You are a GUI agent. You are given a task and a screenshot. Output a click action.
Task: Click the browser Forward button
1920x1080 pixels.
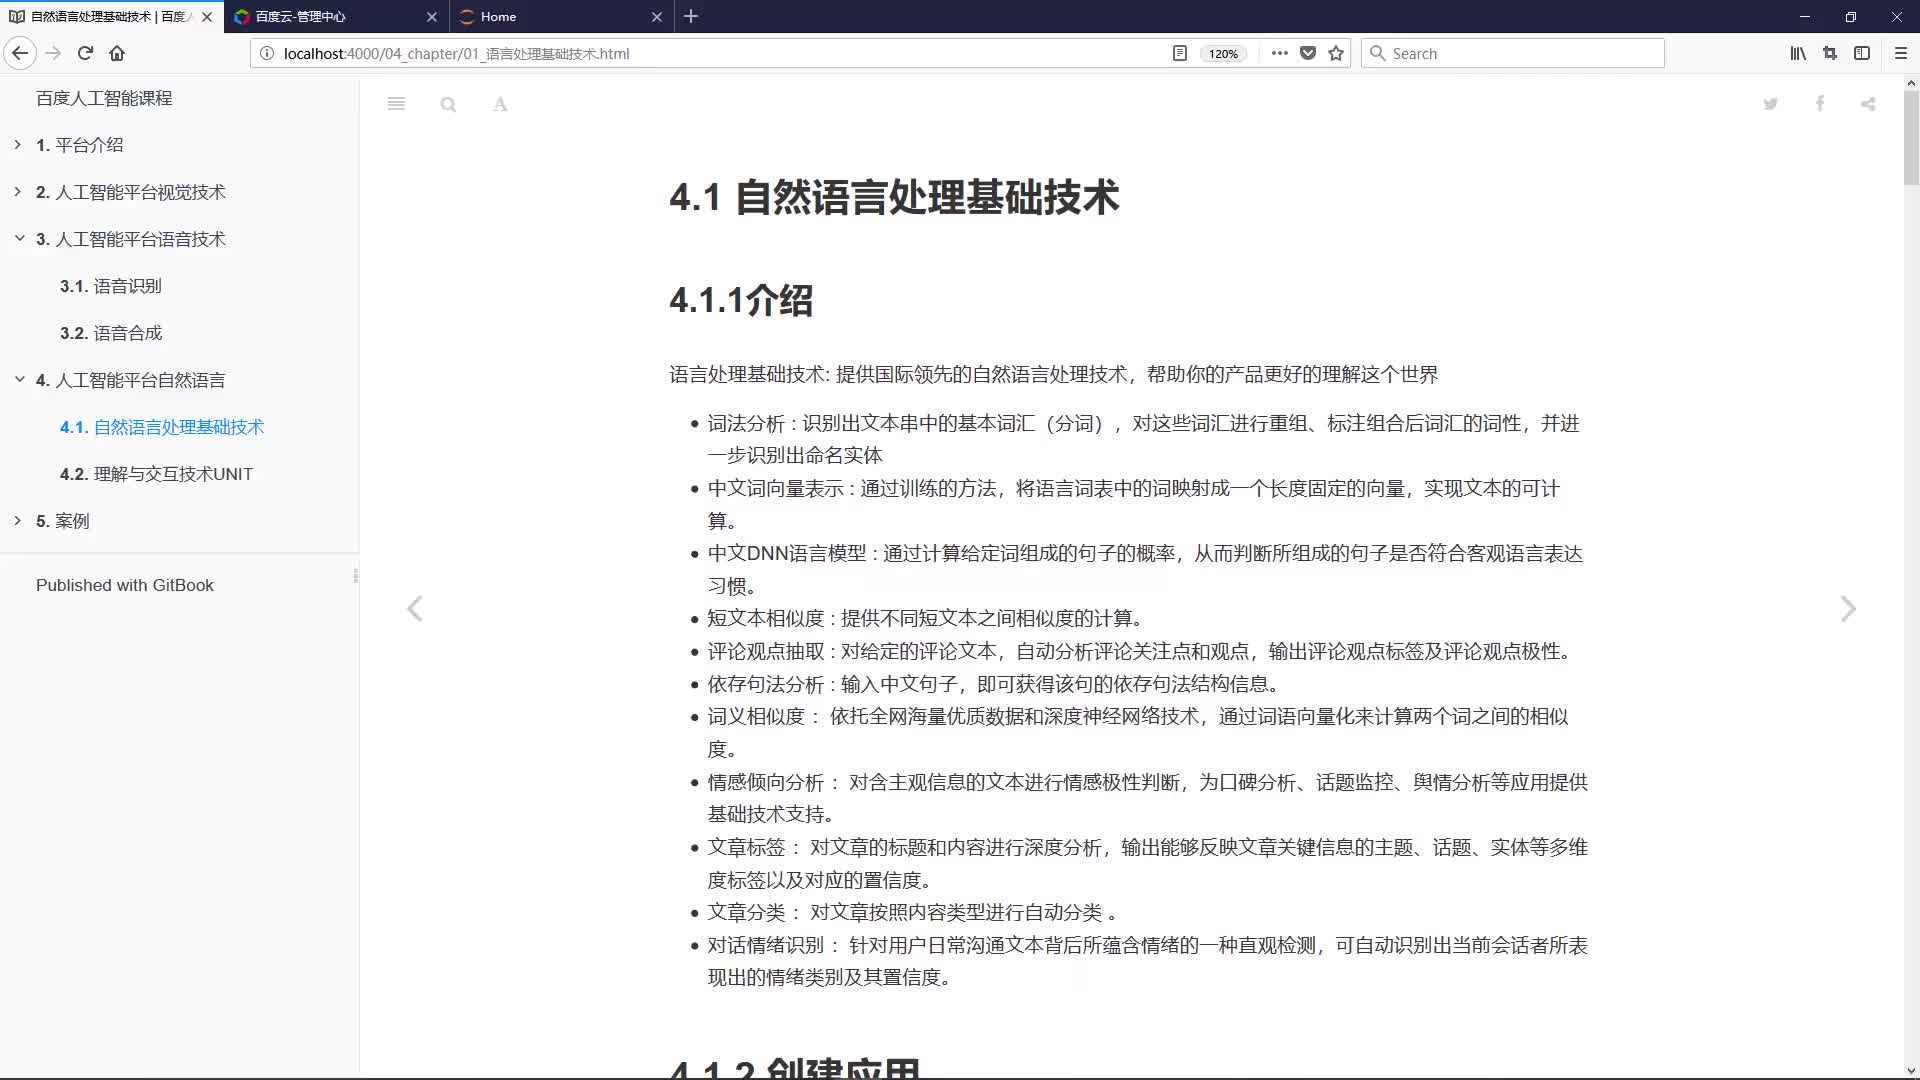pyautogui.click(x=54, y=53)
